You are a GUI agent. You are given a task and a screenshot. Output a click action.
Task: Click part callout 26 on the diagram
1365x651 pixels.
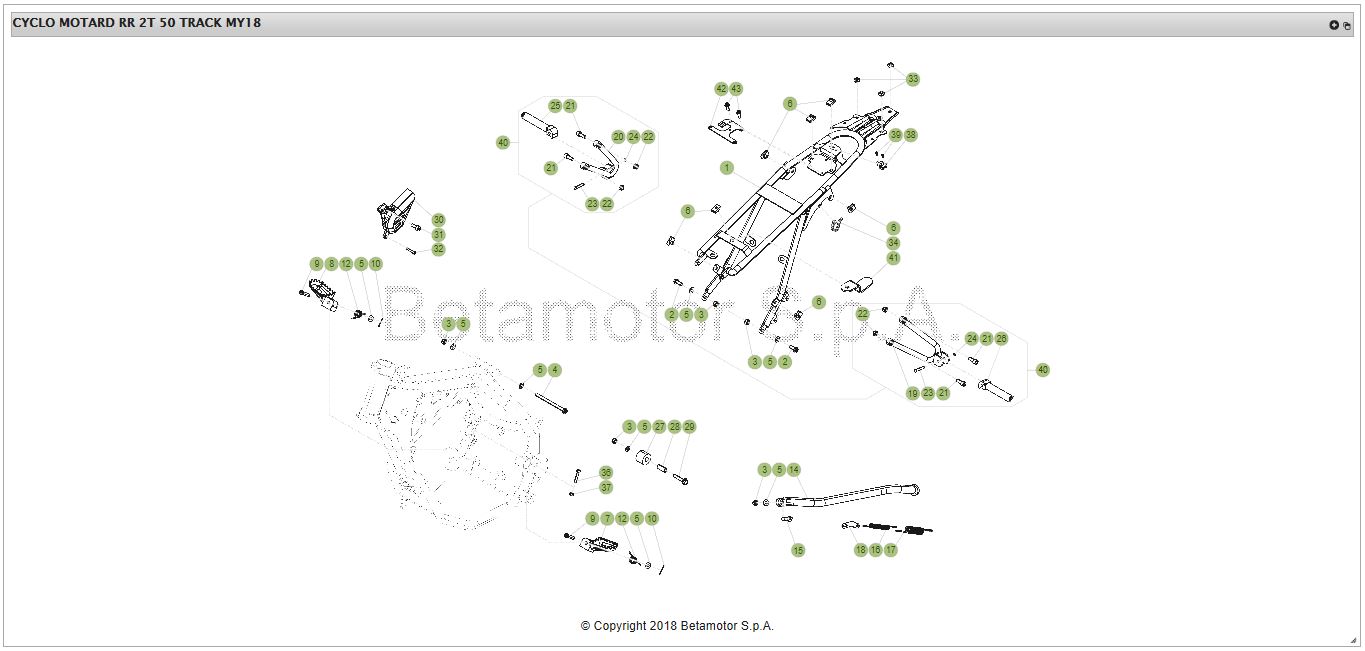click(1001, 339)
